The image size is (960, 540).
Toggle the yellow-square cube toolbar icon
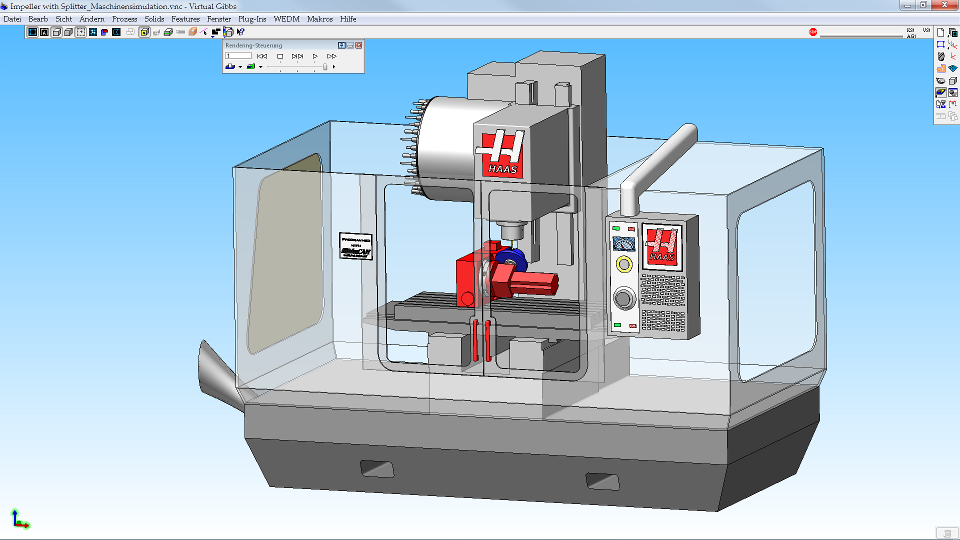[144, 32]
